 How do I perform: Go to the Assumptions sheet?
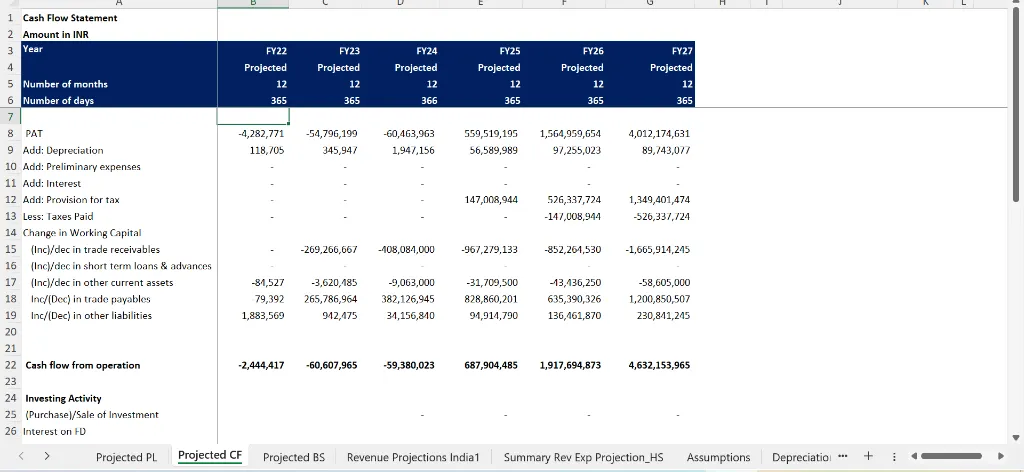pyautogui.click(x=718, y=457)
